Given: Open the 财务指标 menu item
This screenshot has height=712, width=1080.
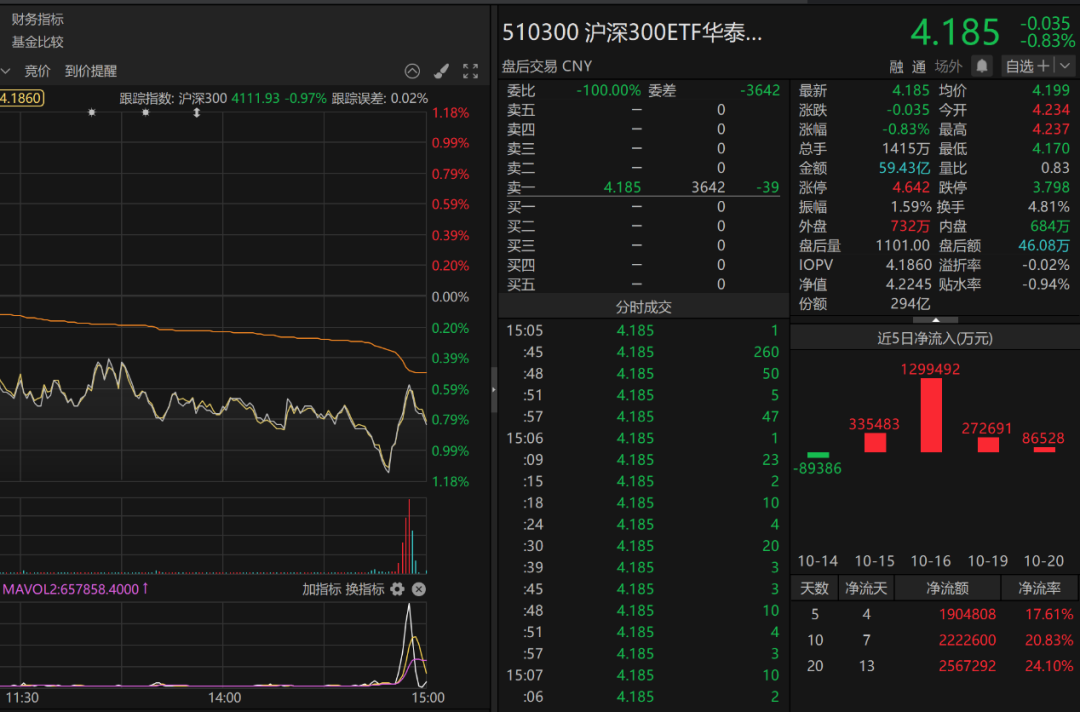Looking at the screenshot, I should (38, 19).
